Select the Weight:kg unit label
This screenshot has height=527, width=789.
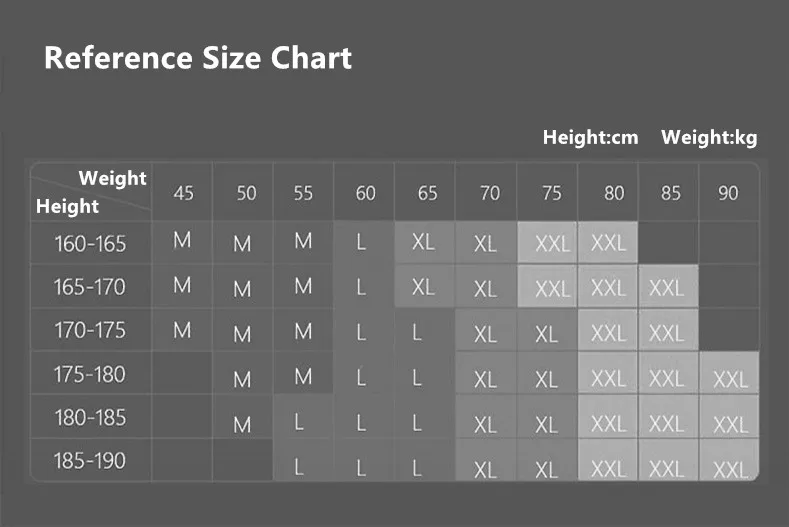(709, 137)
